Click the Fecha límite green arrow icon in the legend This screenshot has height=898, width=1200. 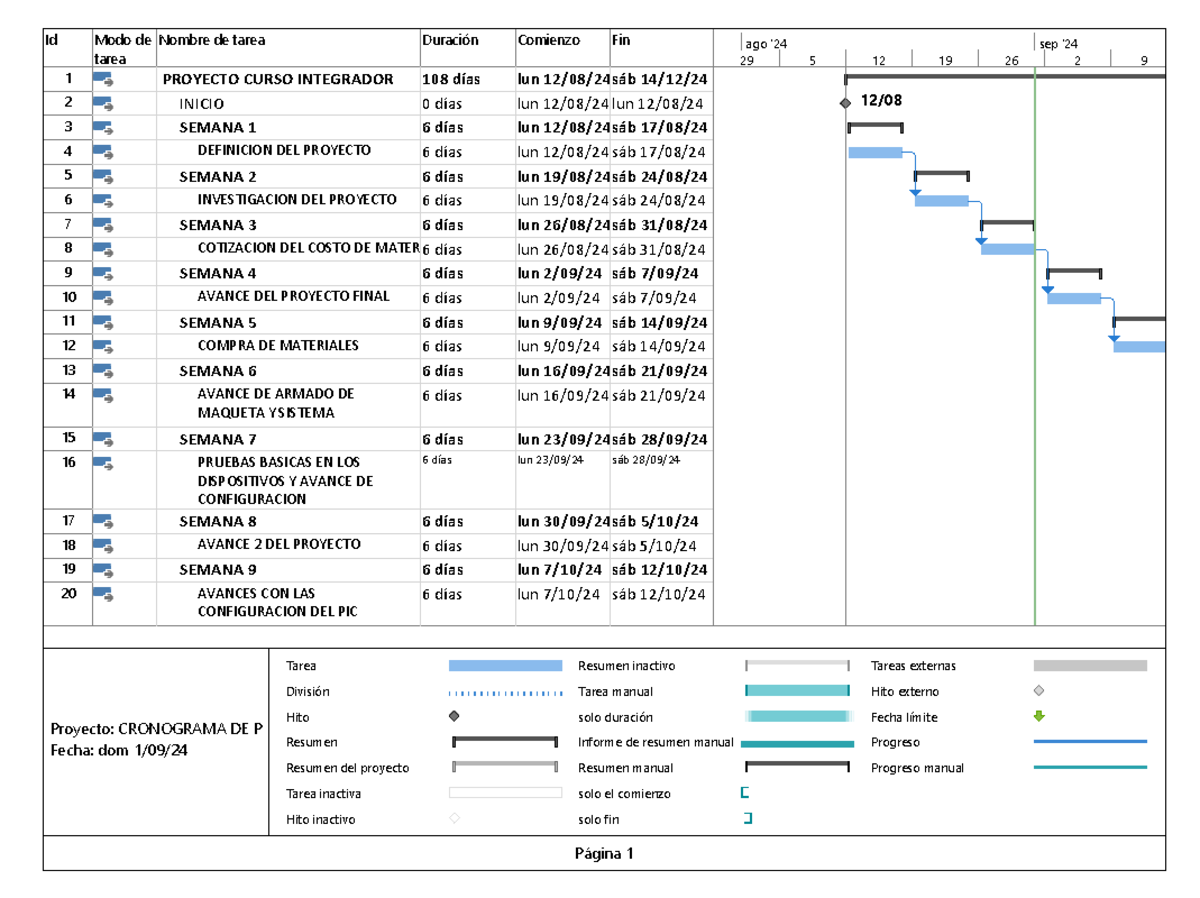[1040, 717]
